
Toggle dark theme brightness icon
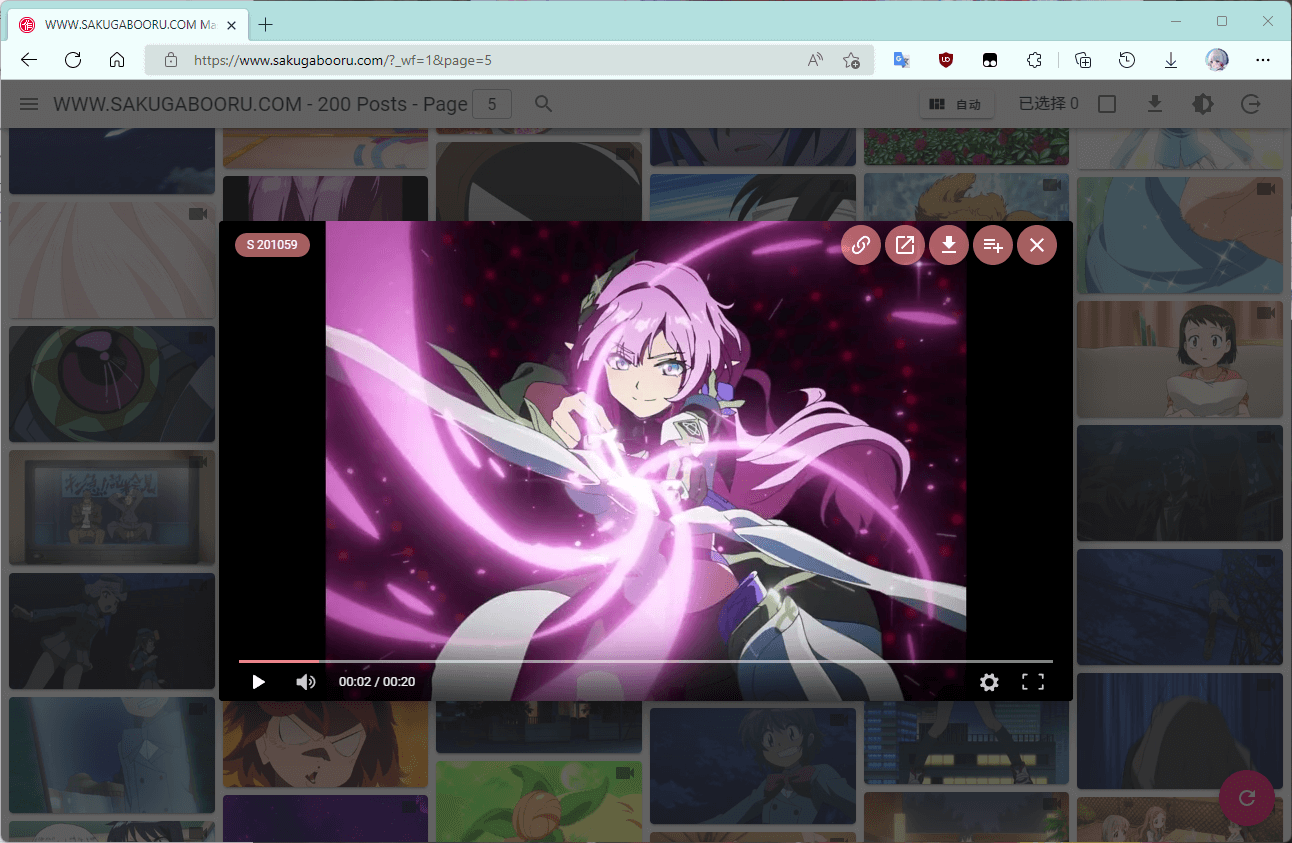tap(1203, 104)
